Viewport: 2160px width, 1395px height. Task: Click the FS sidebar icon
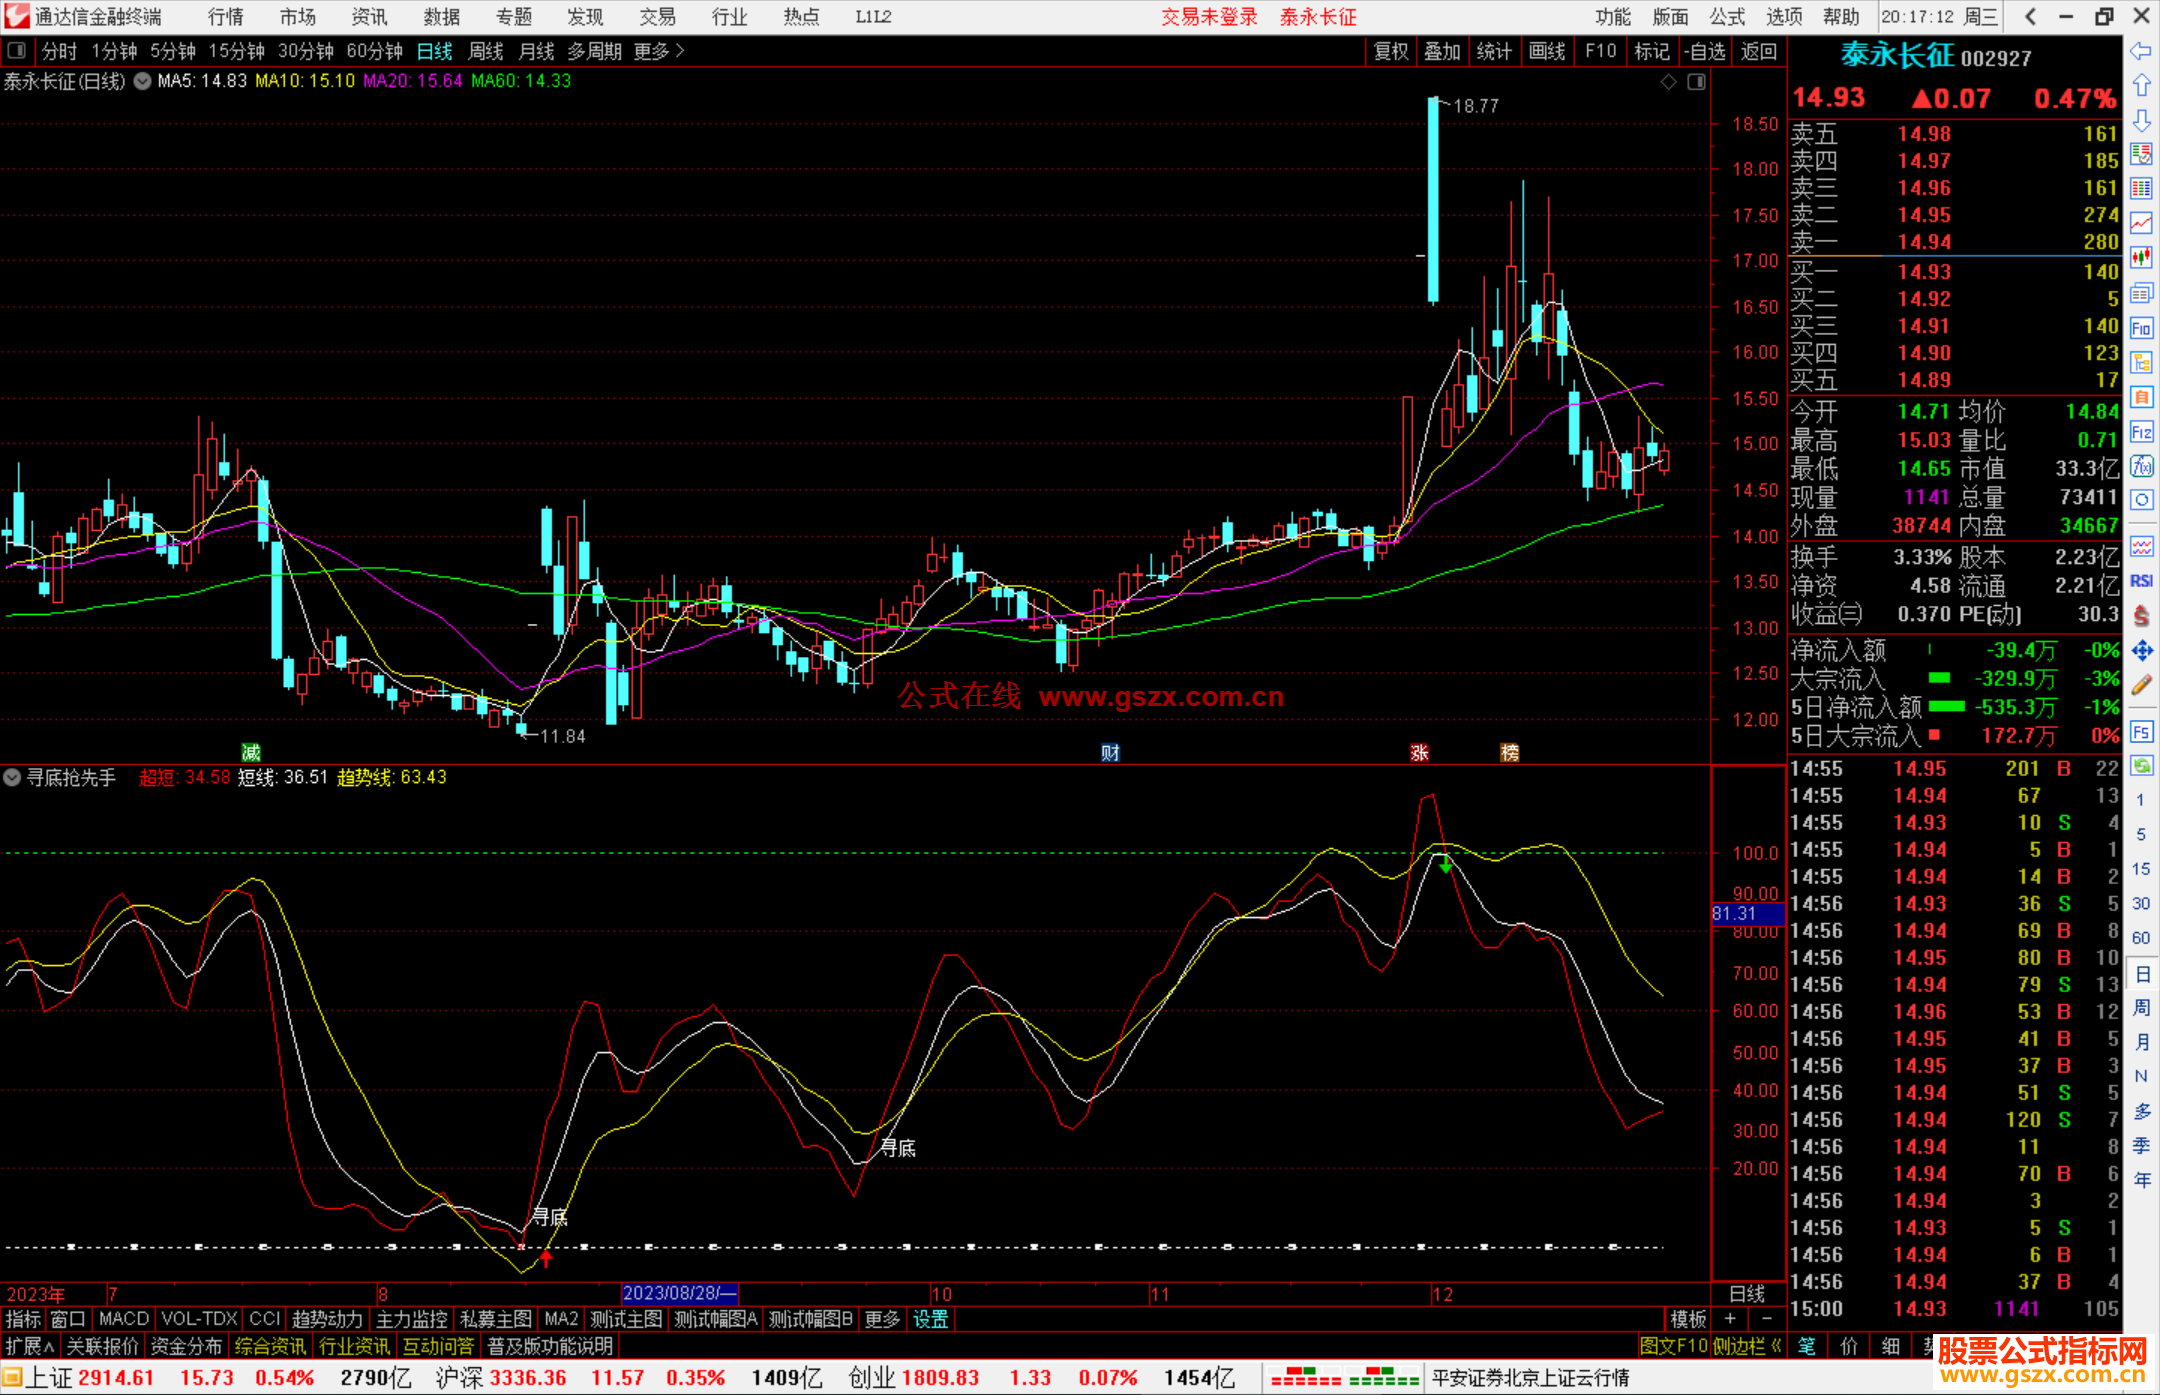coord(2141,732)
